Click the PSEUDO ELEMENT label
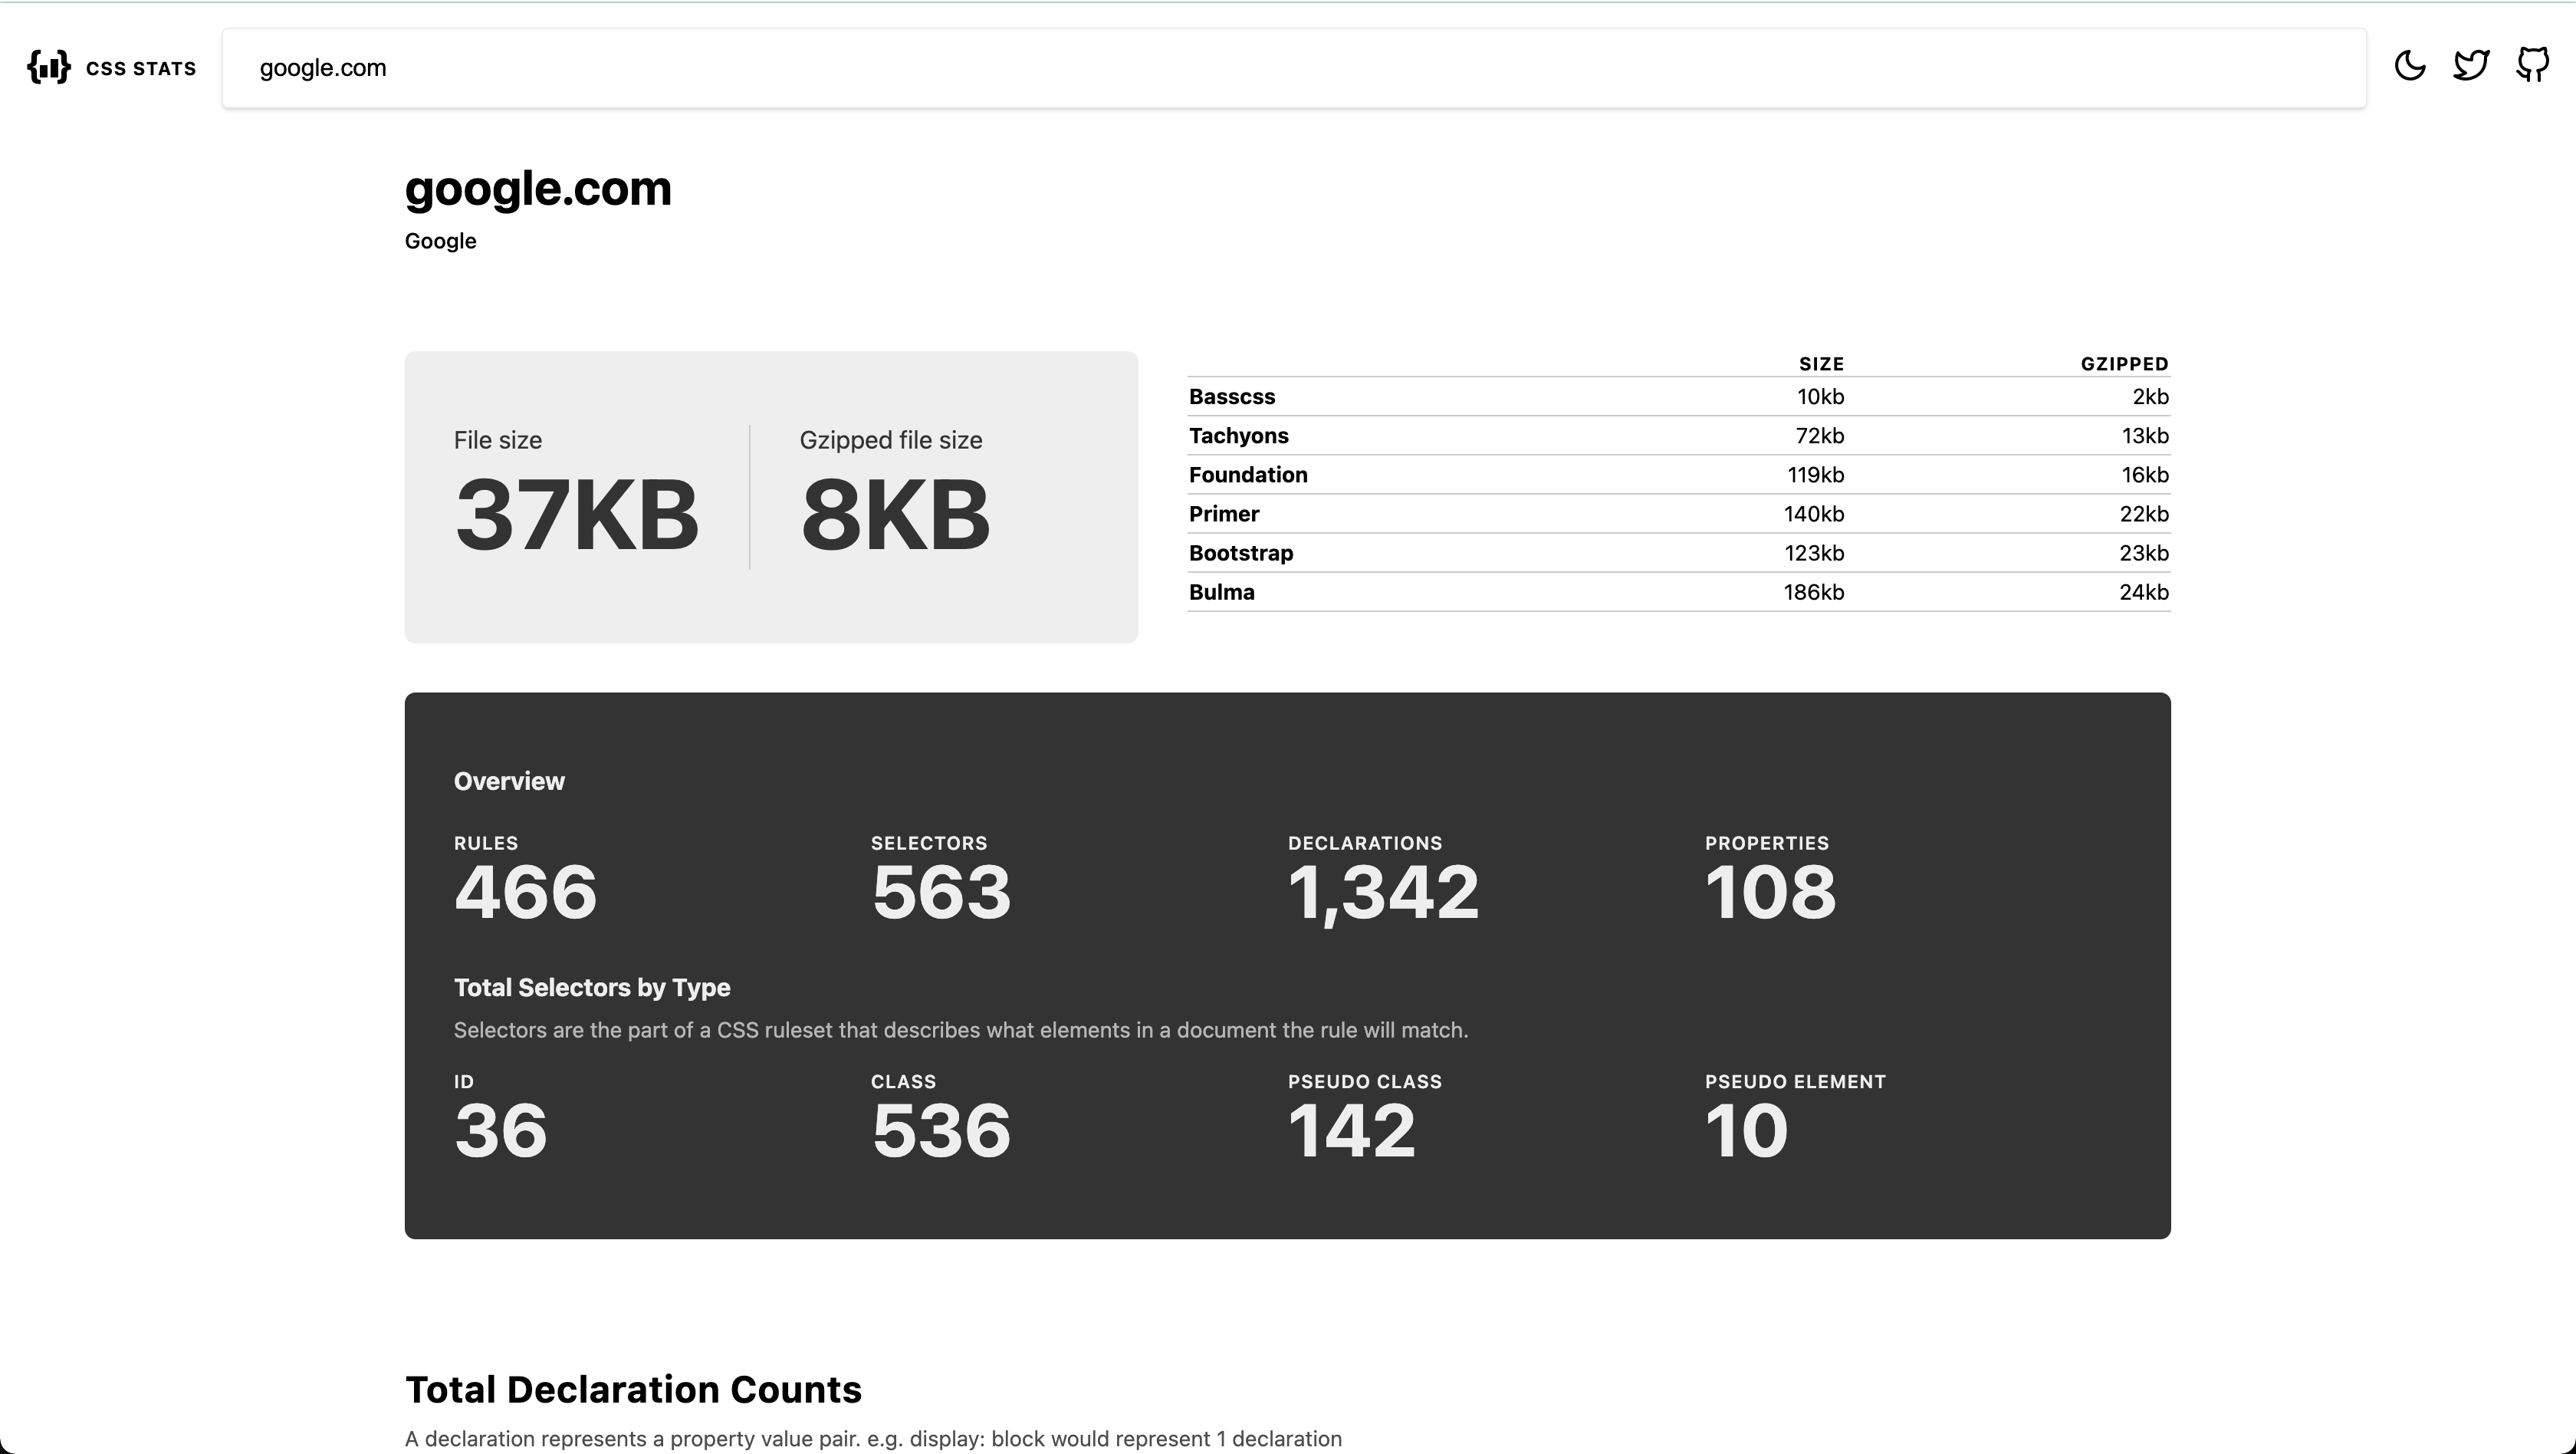Image resolution: width=2576 pixels, height=1454 pixels. click(x=1796, y=1082)
